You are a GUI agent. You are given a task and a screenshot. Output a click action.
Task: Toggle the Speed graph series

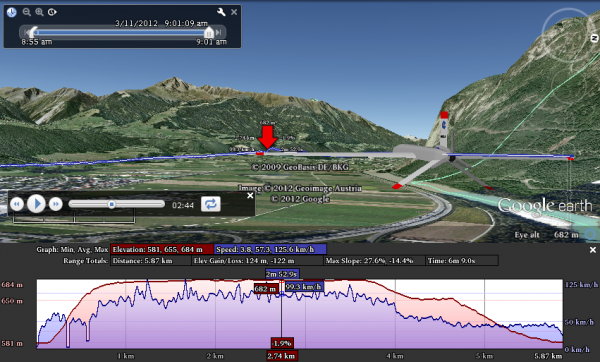[270, 249]
